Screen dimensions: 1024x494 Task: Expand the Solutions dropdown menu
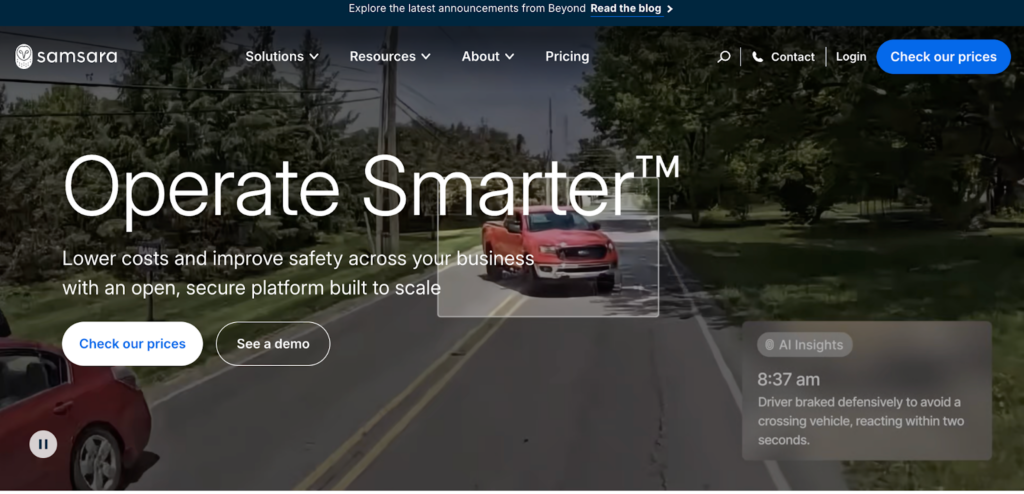click(x=281, y=57)
